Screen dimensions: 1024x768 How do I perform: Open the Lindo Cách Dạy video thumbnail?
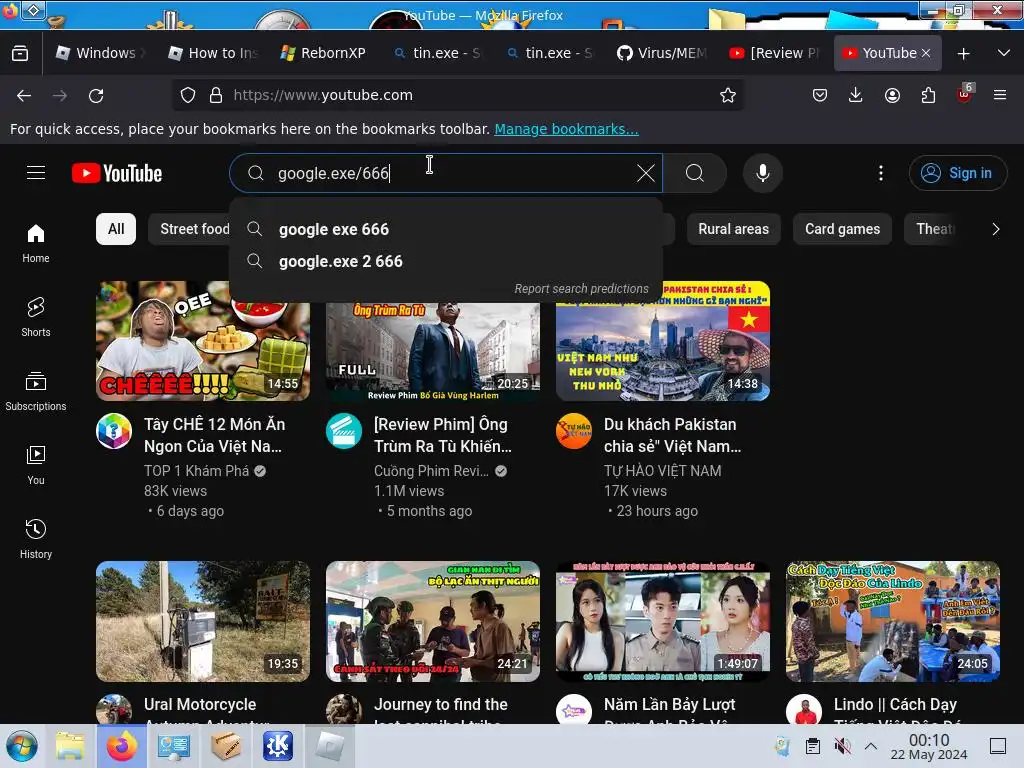pos(893,621)
